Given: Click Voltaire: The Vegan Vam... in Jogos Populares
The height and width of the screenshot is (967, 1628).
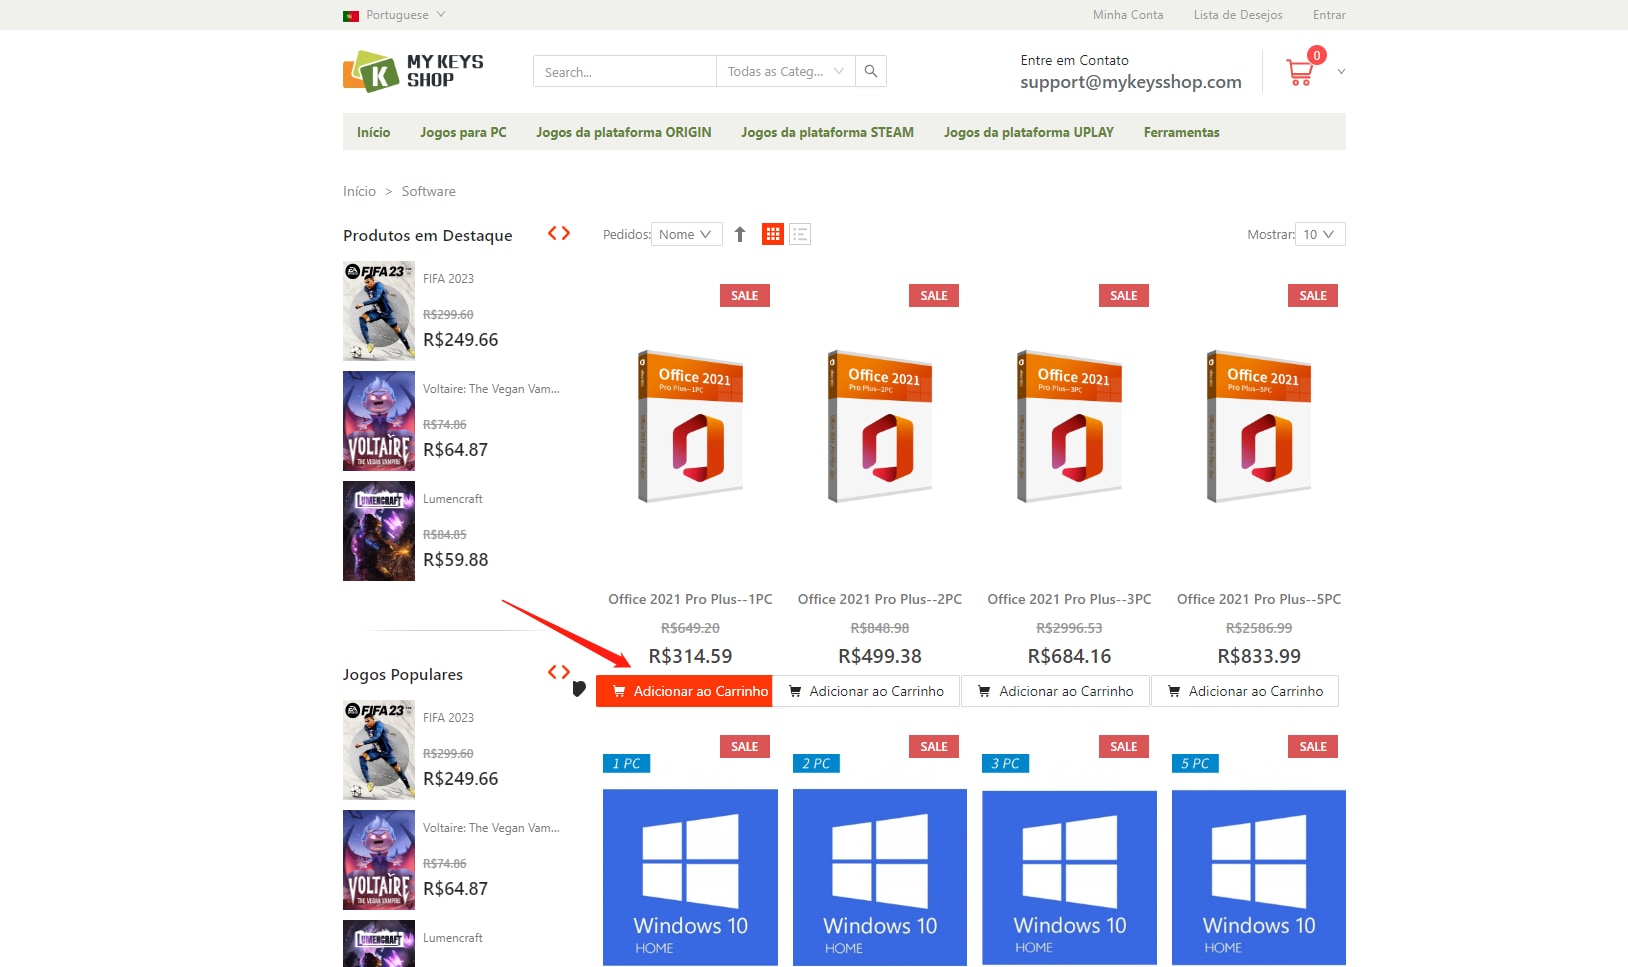Looking at the screenshot, I should coord(491,828).
